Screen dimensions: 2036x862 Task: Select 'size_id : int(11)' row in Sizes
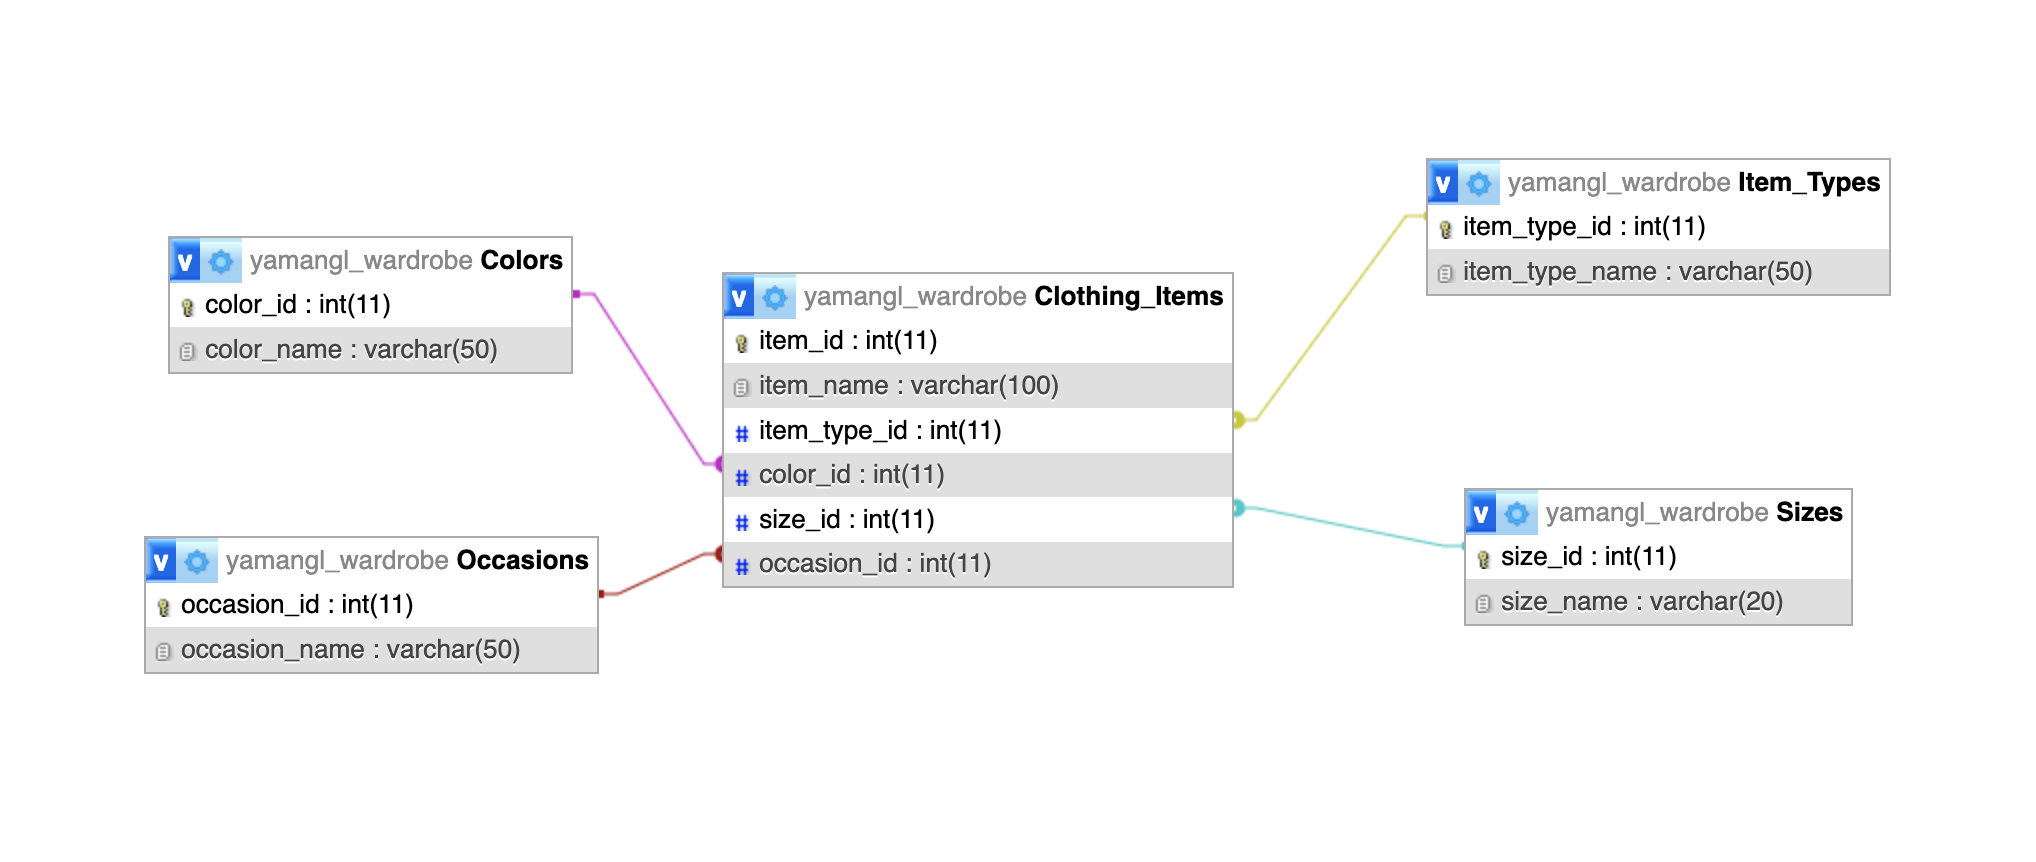click(1659, 557)
